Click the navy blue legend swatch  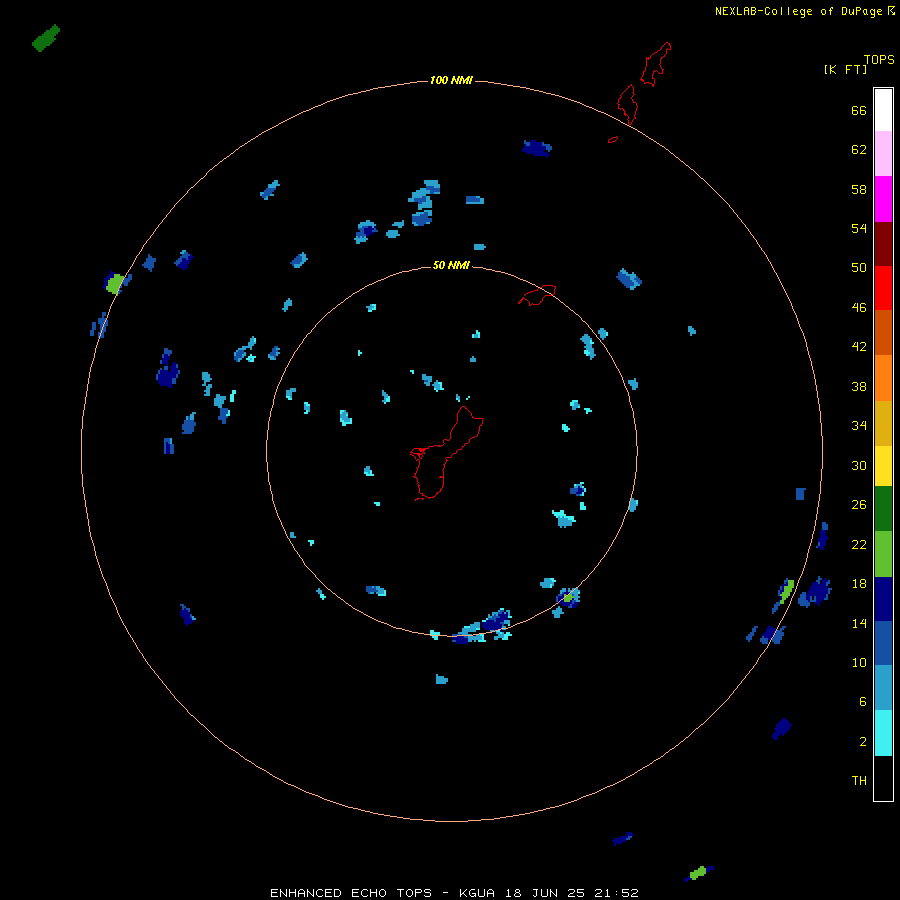[883, 599]
